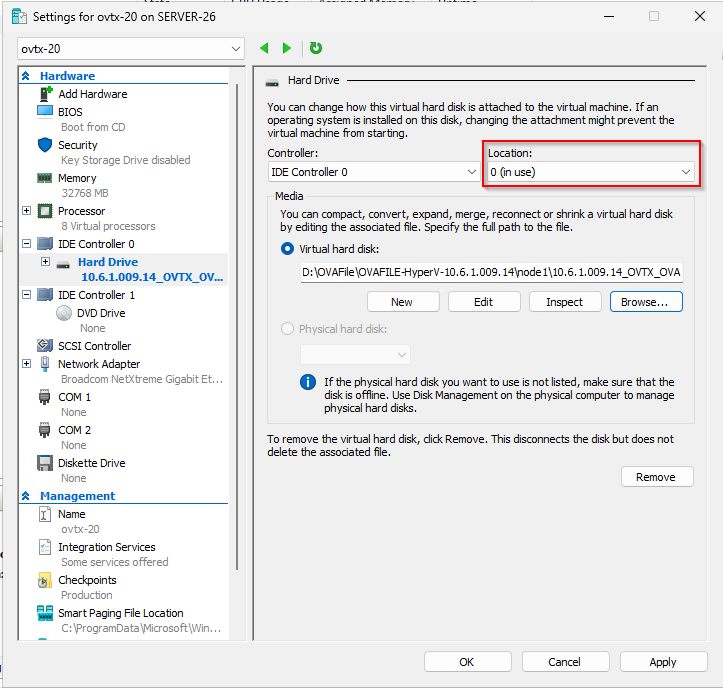Click the Name management icon
Image resolution: width=723 pixels, height=689 pixels.
pyautogui.click(x=45, y=514)
